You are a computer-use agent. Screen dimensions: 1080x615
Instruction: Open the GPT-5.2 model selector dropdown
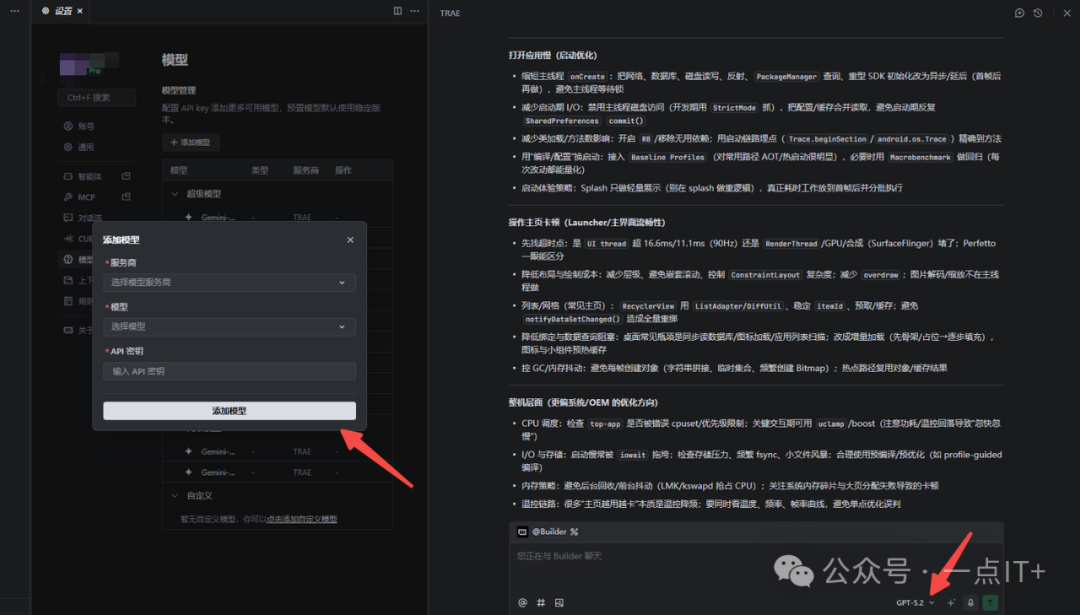coord(915,603)
